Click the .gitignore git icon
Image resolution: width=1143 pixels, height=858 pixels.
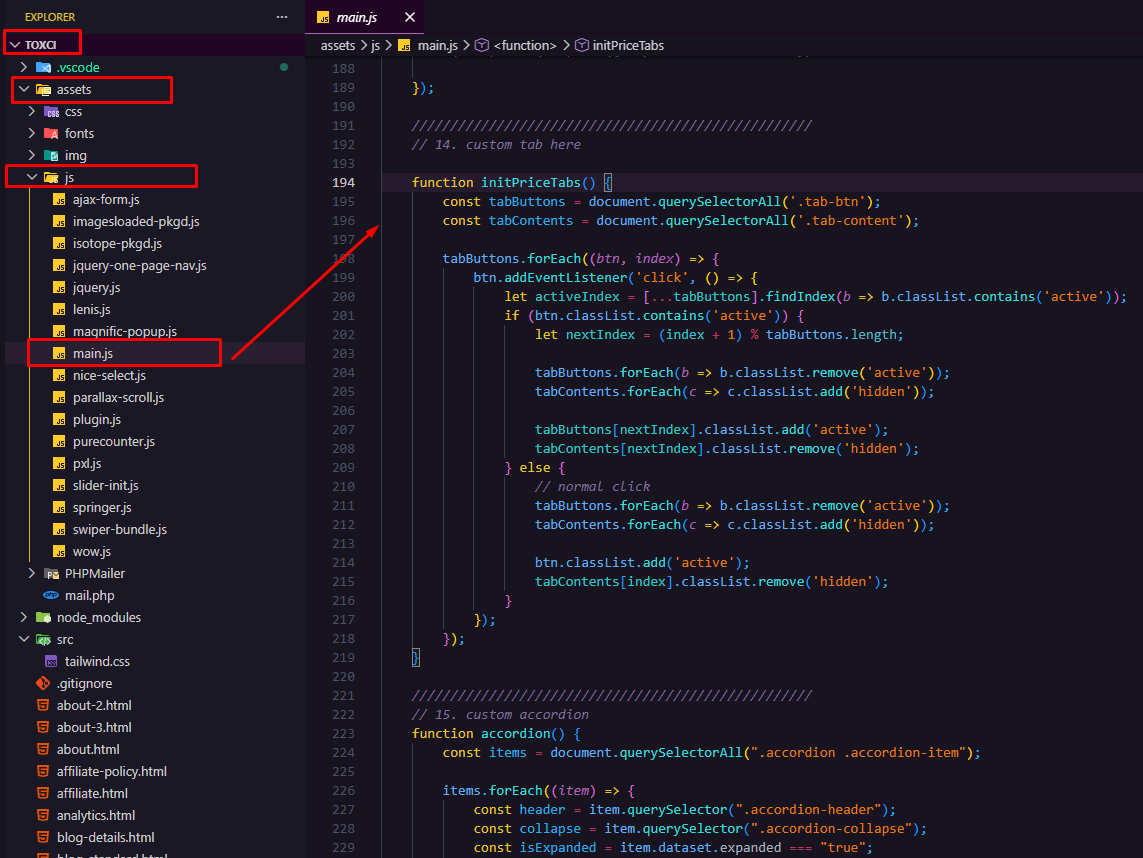(43, 683)
